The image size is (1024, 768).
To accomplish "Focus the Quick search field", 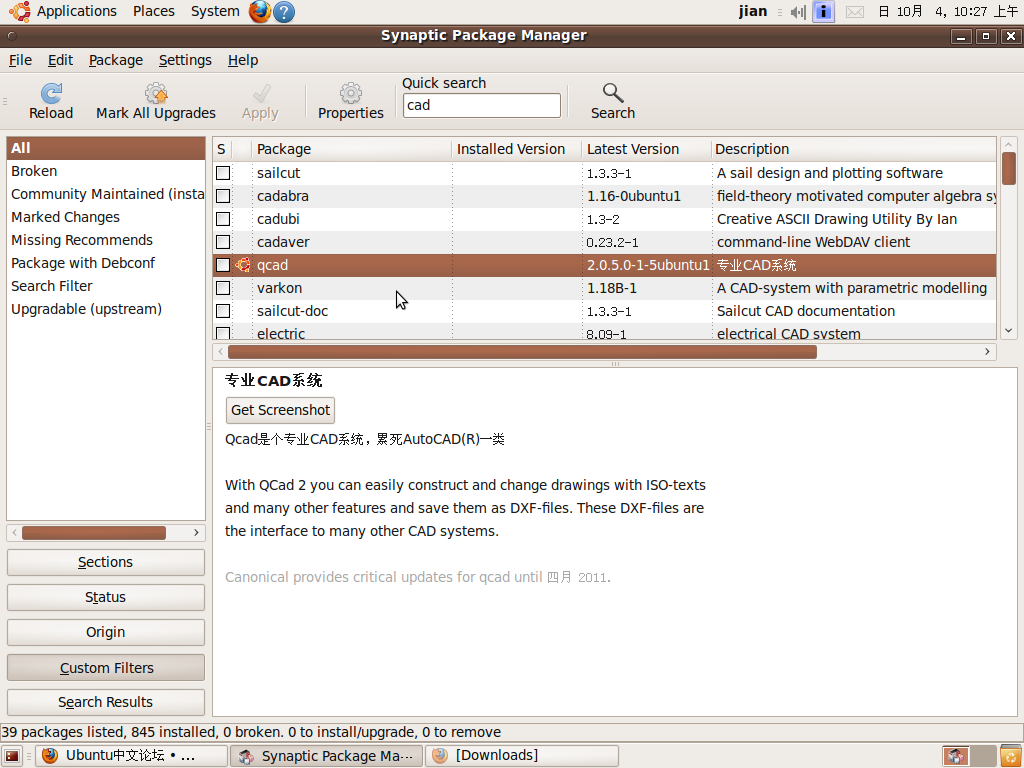I will pos(482,105).
